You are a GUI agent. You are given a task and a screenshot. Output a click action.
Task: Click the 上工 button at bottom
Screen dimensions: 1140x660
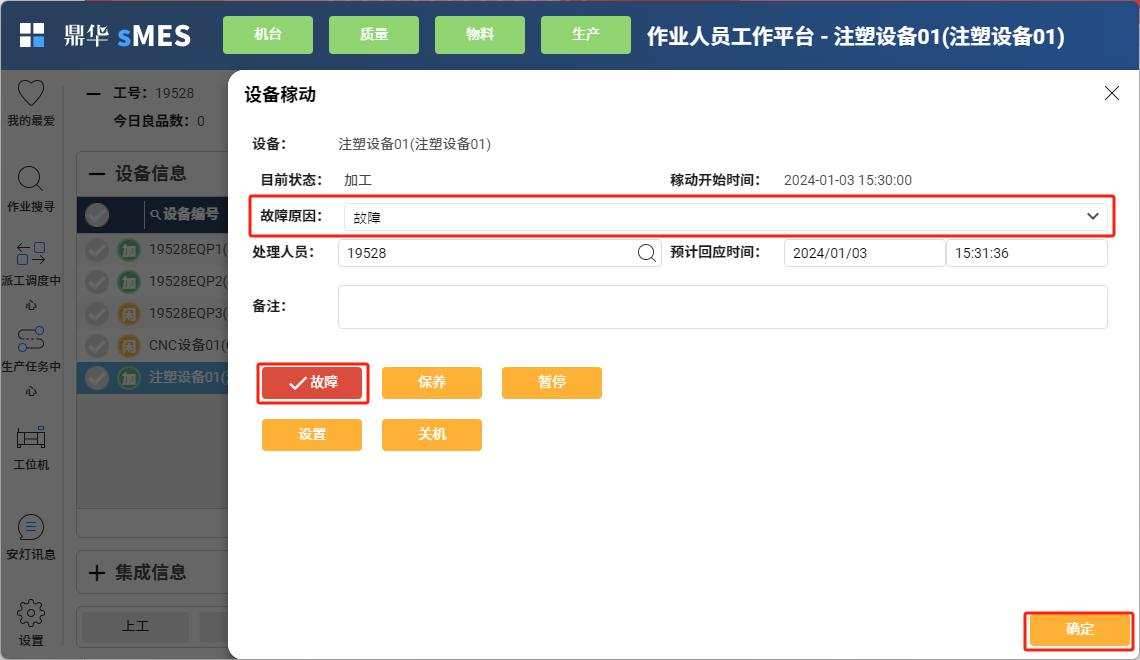point(135,626)
